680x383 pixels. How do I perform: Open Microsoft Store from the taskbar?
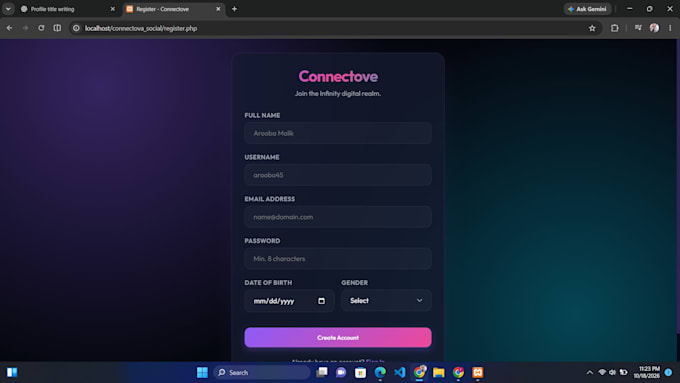[x=360, y=372]
